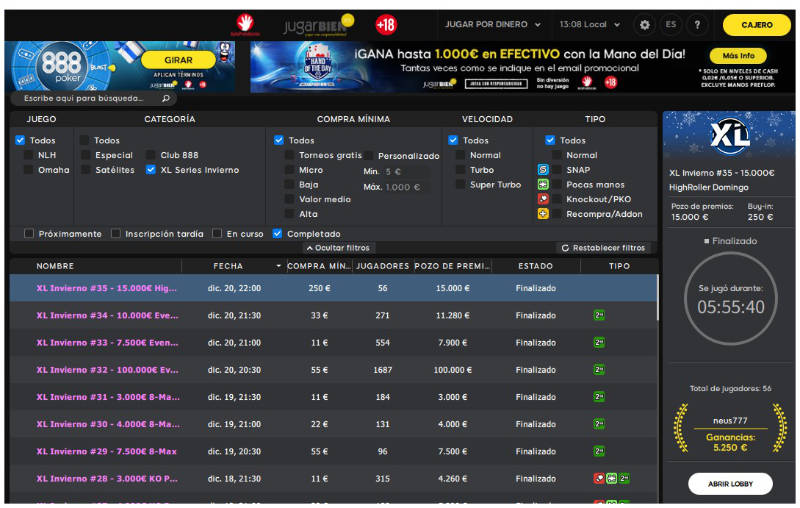Click the Máx. buy-in field
This screenshot has width=800, height=508.
coord(405,187)
